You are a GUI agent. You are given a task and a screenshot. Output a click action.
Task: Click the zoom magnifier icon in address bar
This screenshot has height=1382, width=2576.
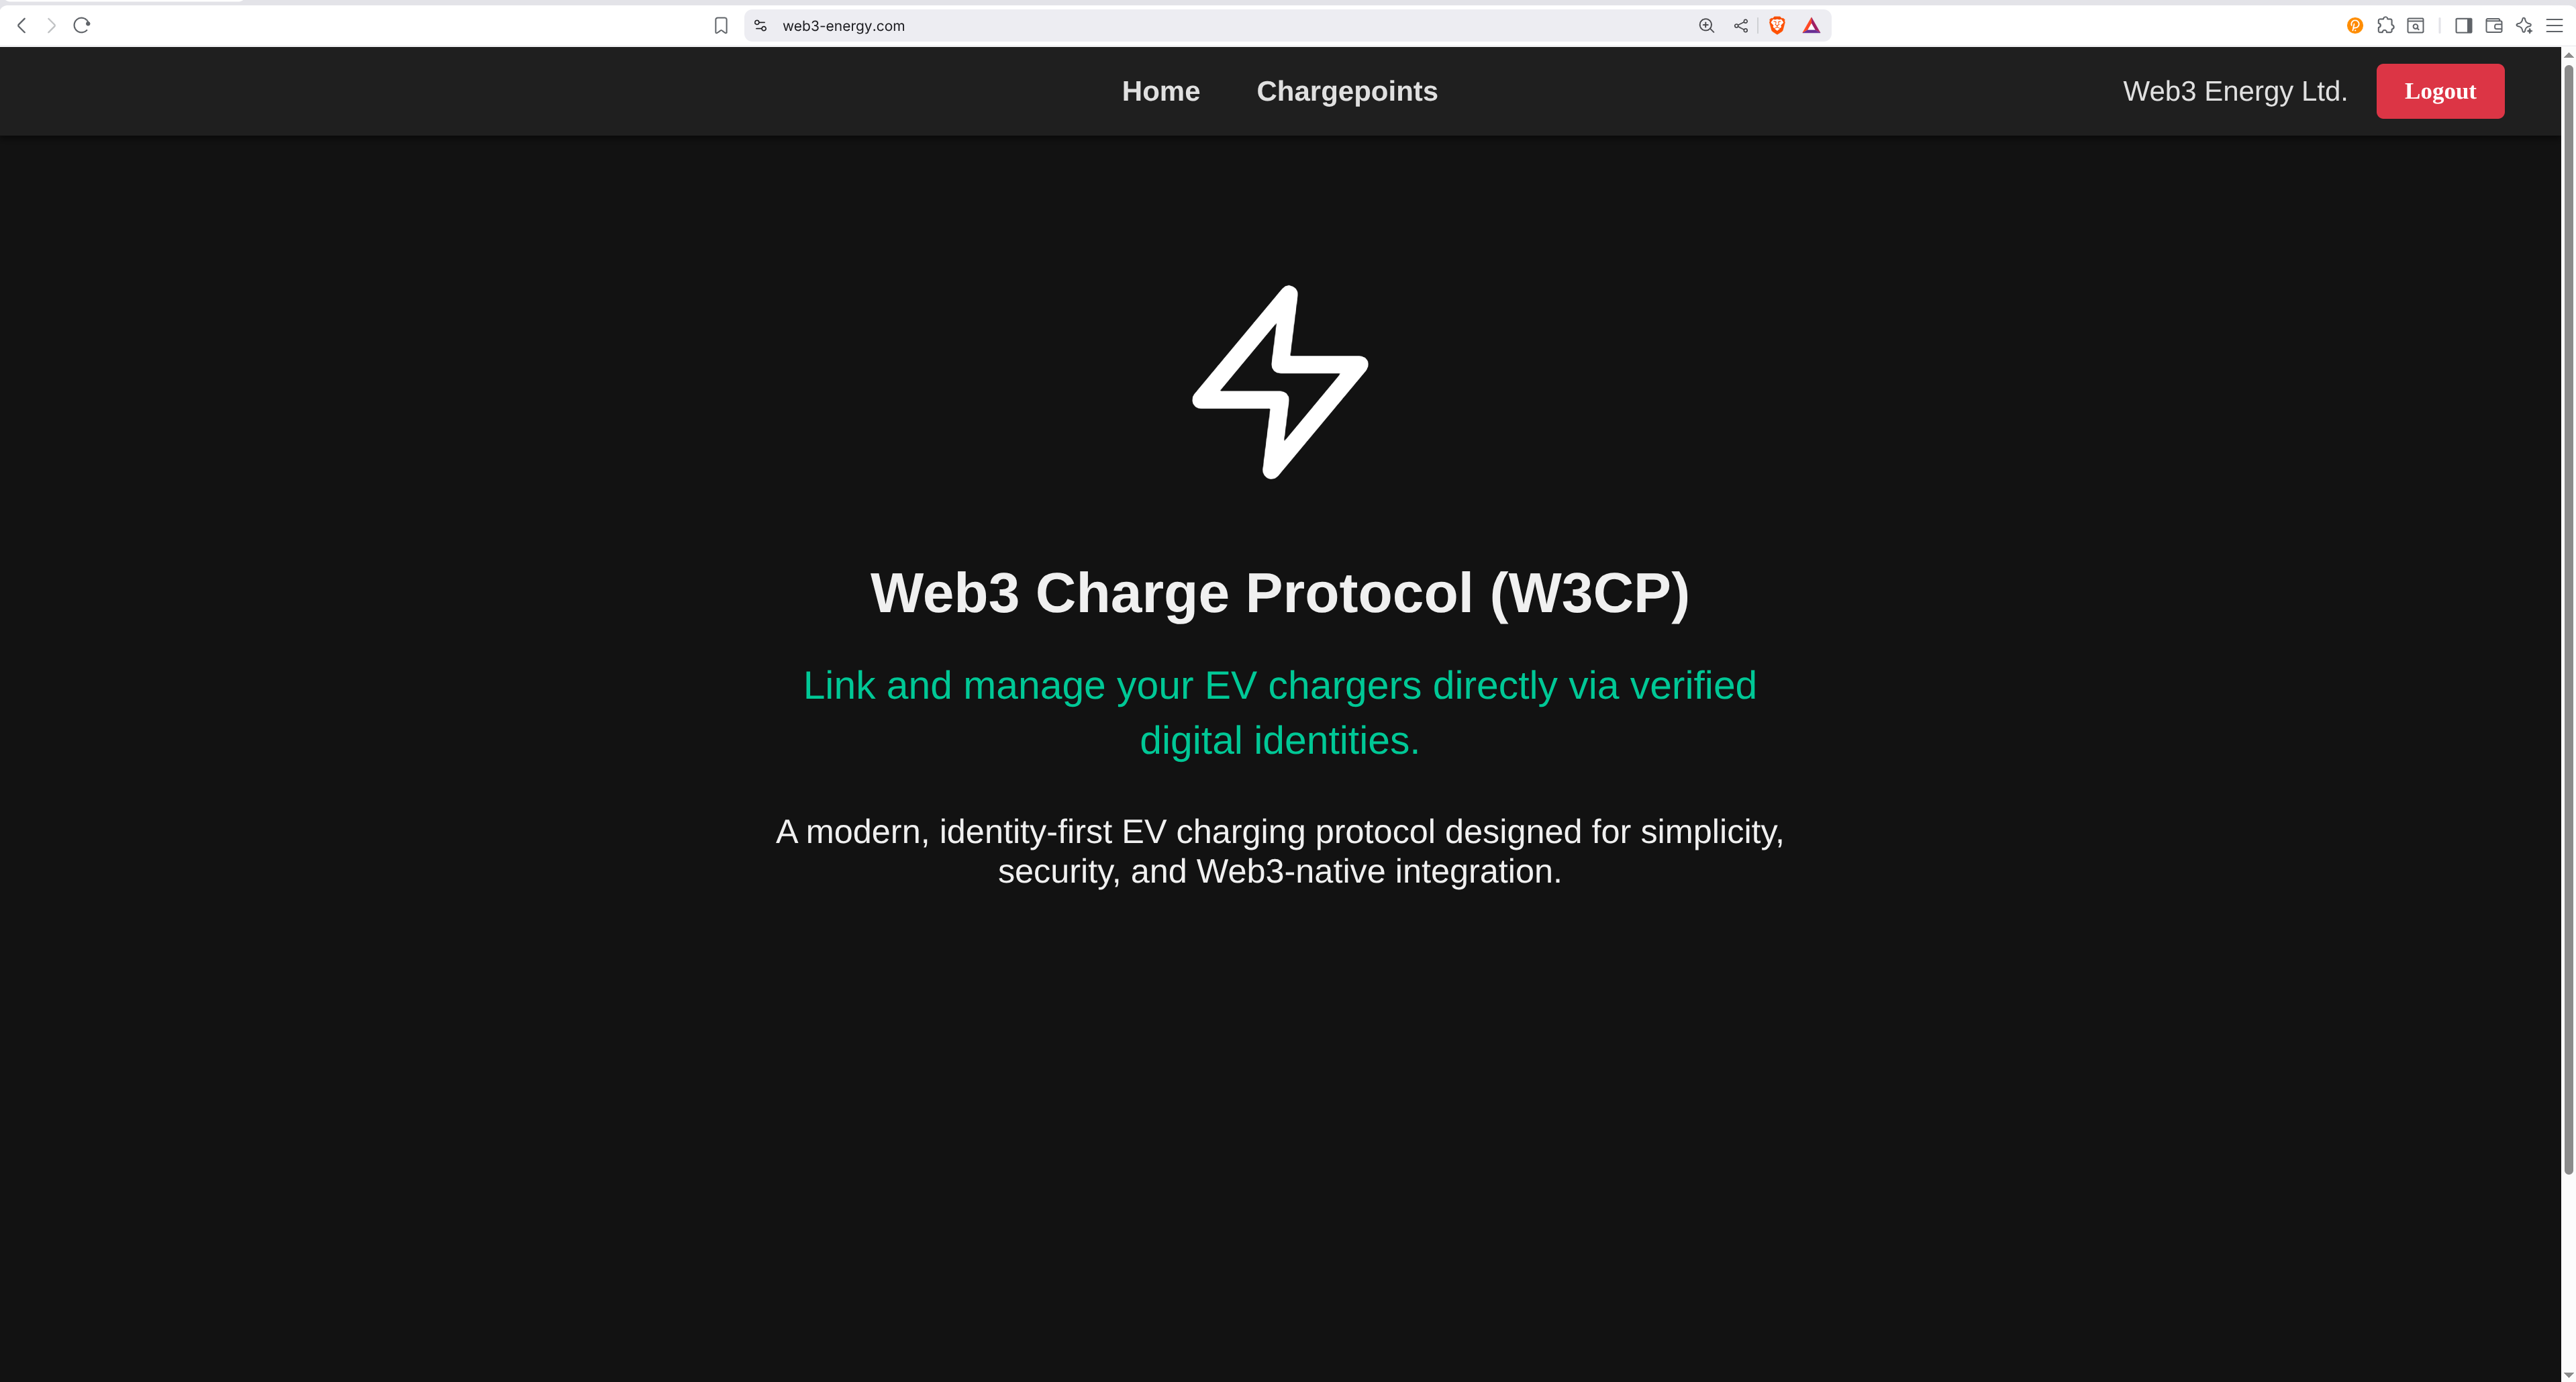(x=1707, y=26)
